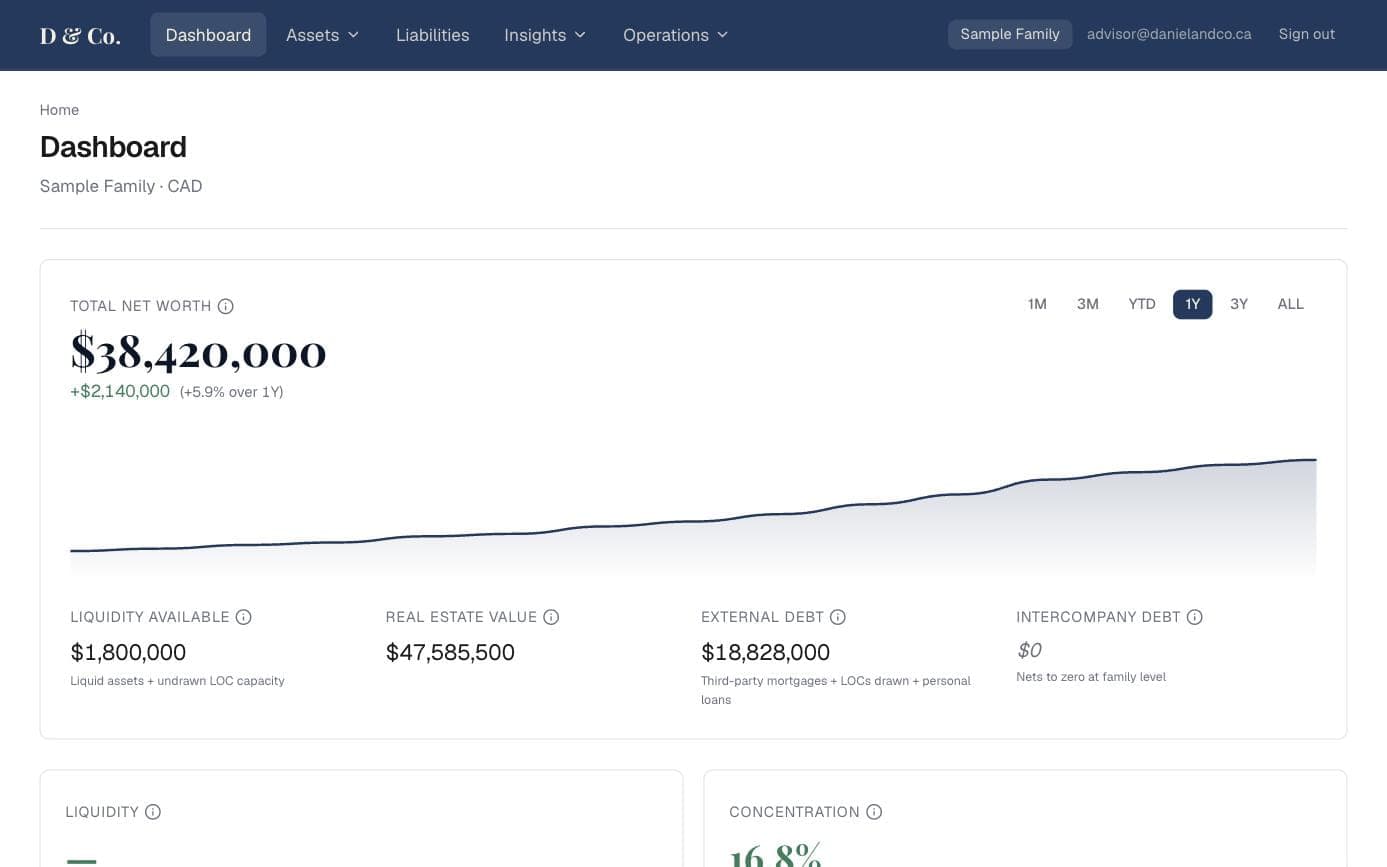Click the Dashboard page heading
This screenshot has height=867, width=1387.
click(x=113, y=147)
